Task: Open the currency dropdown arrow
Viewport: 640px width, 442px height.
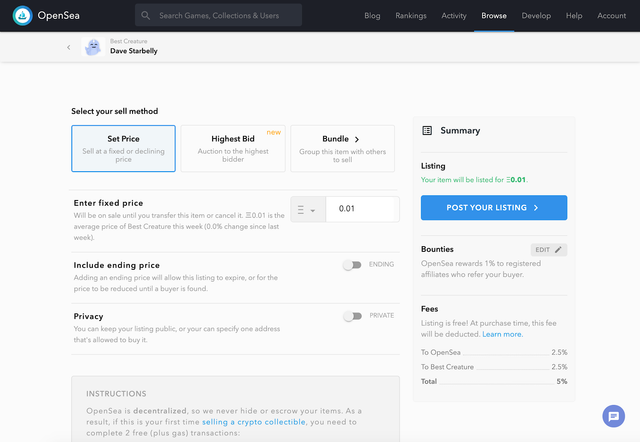Action: pos(313,211)
